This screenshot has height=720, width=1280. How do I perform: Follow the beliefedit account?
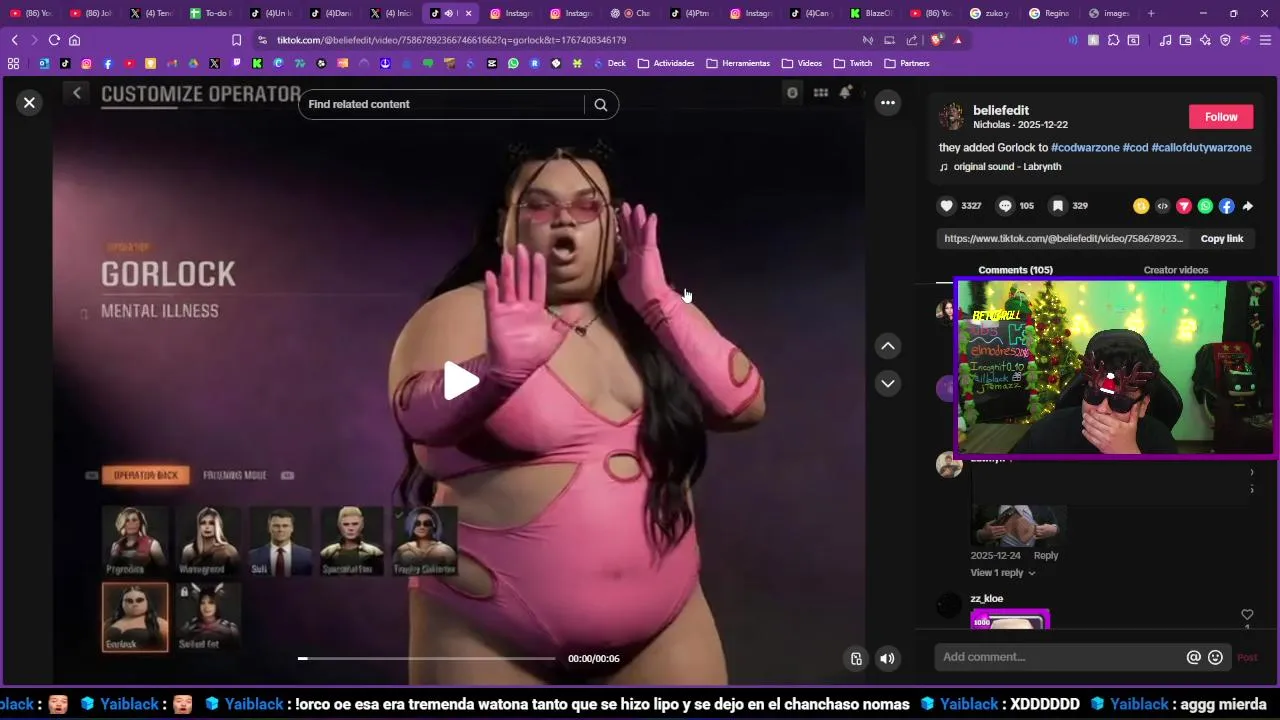[1221, 117]
